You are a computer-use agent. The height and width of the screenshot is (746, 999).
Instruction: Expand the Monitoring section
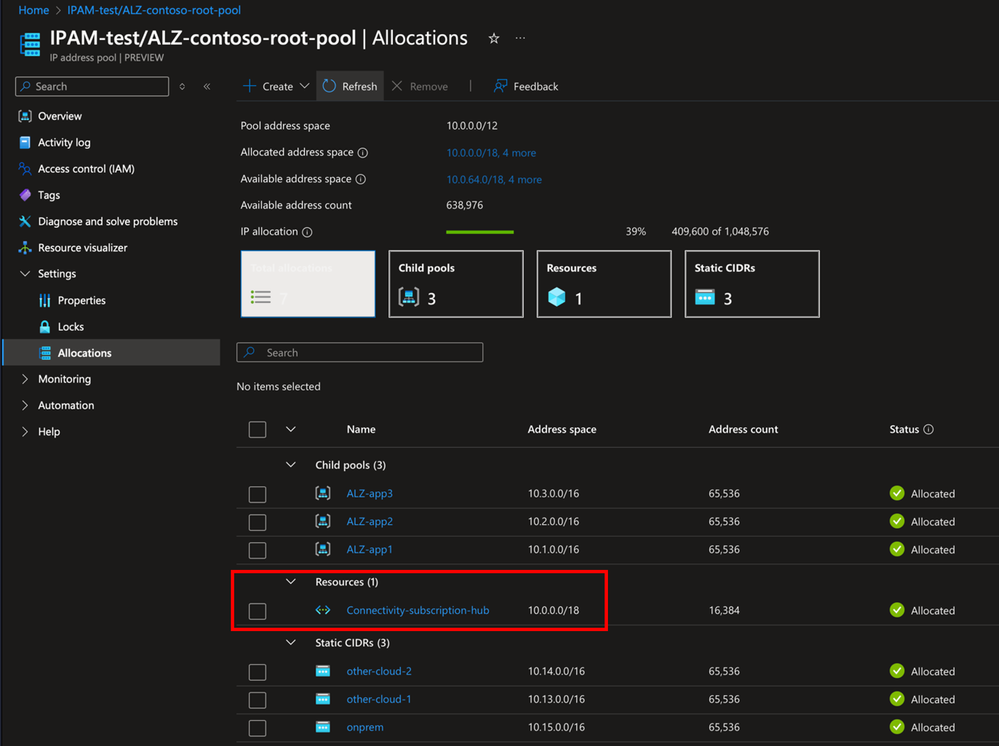[x=25, y=379]
